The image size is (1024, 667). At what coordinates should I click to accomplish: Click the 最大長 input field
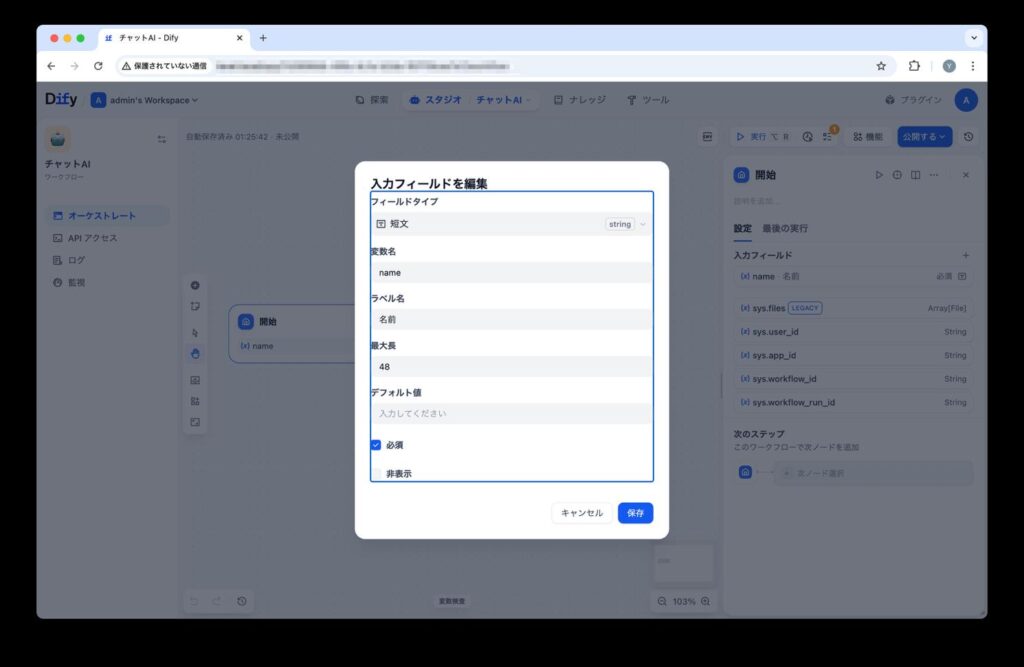[x=511, y=367]
